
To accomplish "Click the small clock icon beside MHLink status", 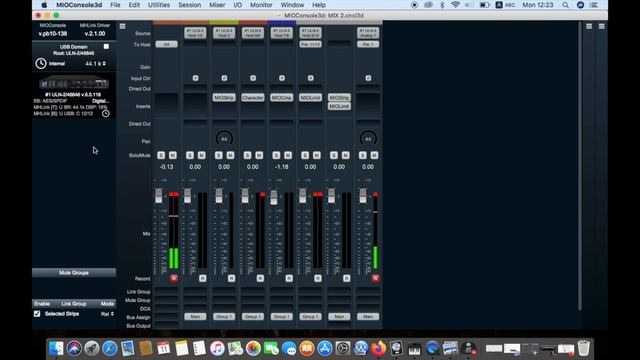I will [x=106, y=113].
